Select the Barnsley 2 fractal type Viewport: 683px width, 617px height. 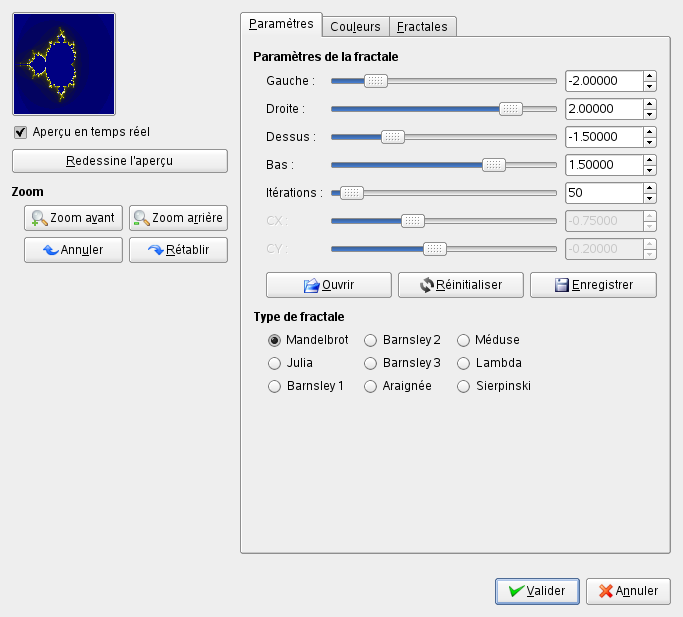click(370, 340)
